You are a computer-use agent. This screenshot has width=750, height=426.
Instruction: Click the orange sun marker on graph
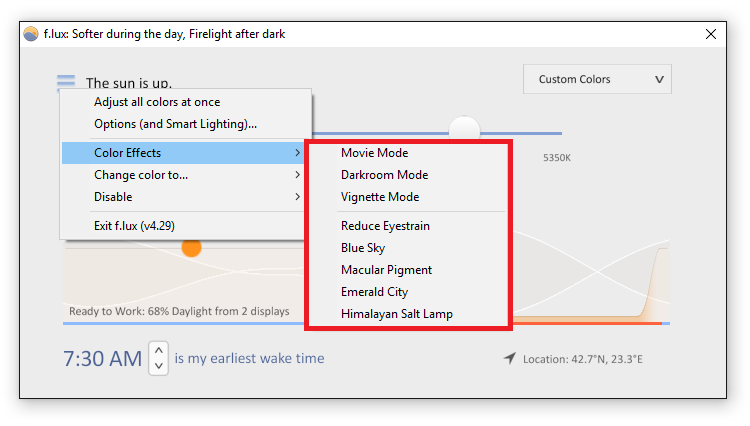click(191, 248)
